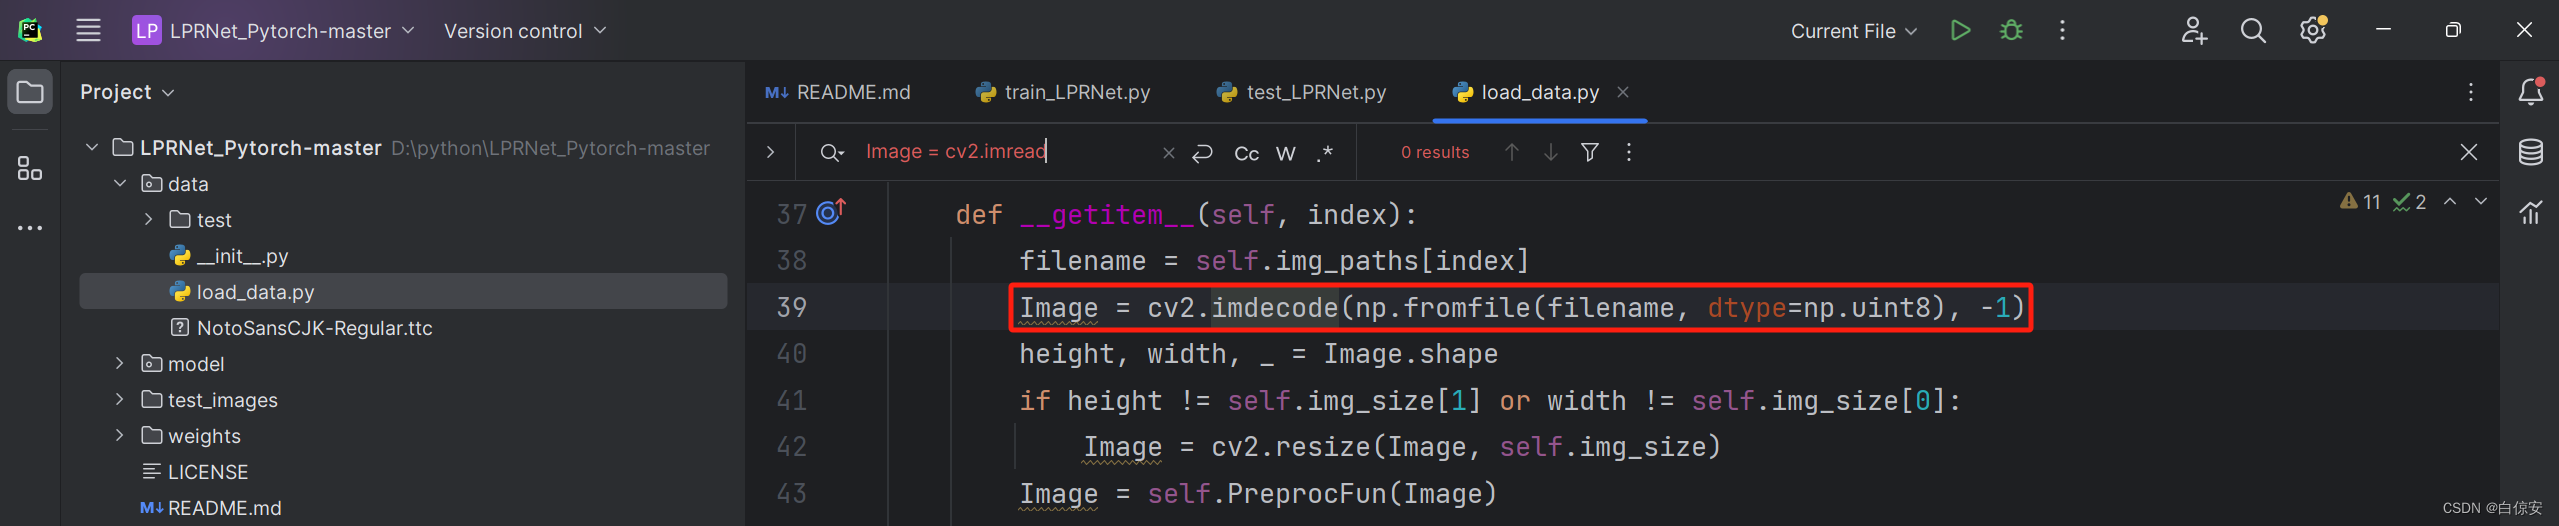This screenshot has height=526, width=2559.
Task: Go to next search occurrence
Action: coord(1550,152)
